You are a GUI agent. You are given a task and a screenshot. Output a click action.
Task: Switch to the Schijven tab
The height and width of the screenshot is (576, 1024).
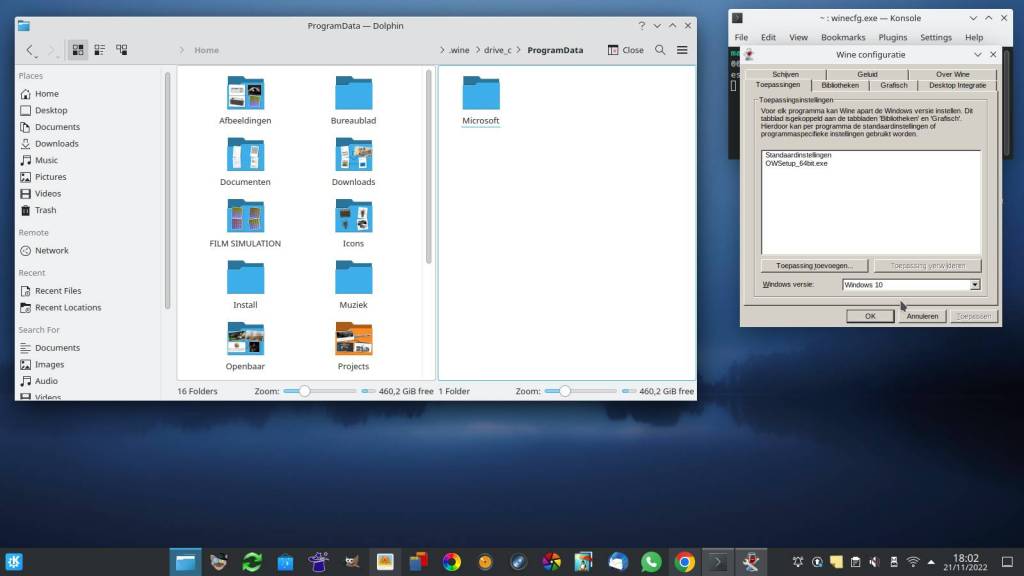pos(785,74)
